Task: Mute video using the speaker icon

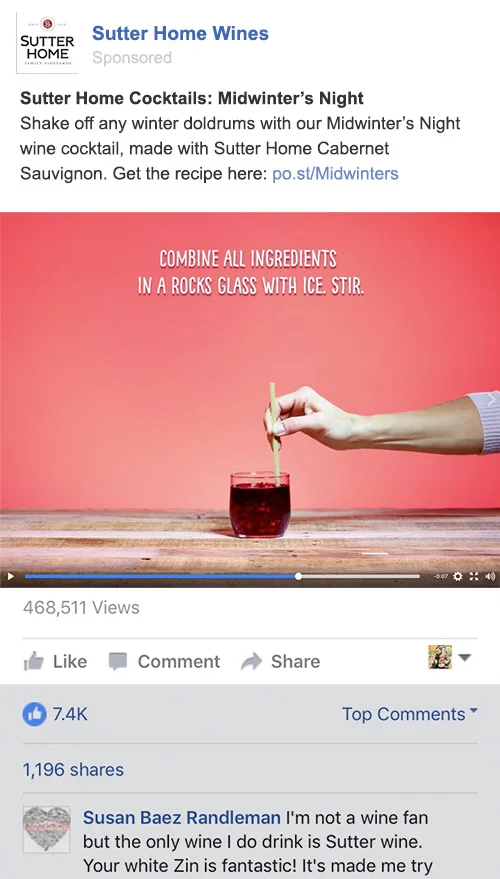Action: 490,576
